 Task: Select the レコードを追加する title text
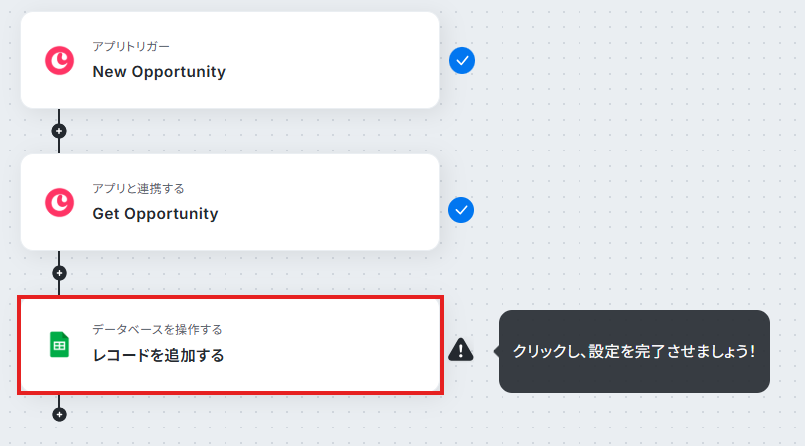158,355
